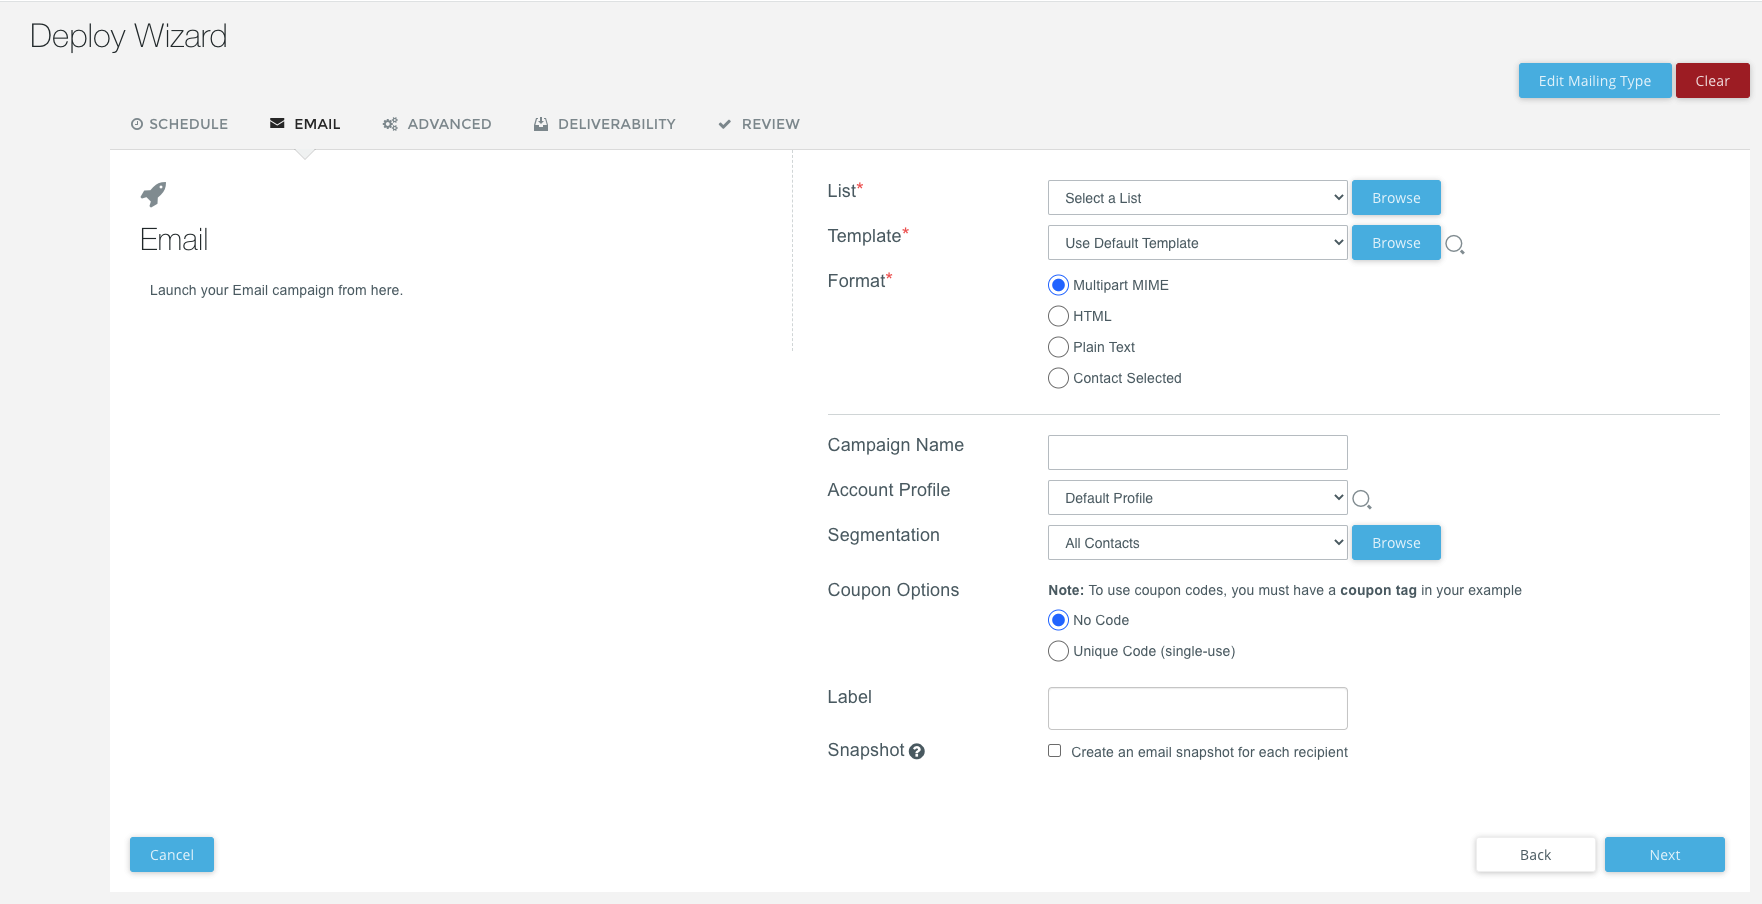Click the Edit Mailing Type button

1594,81
